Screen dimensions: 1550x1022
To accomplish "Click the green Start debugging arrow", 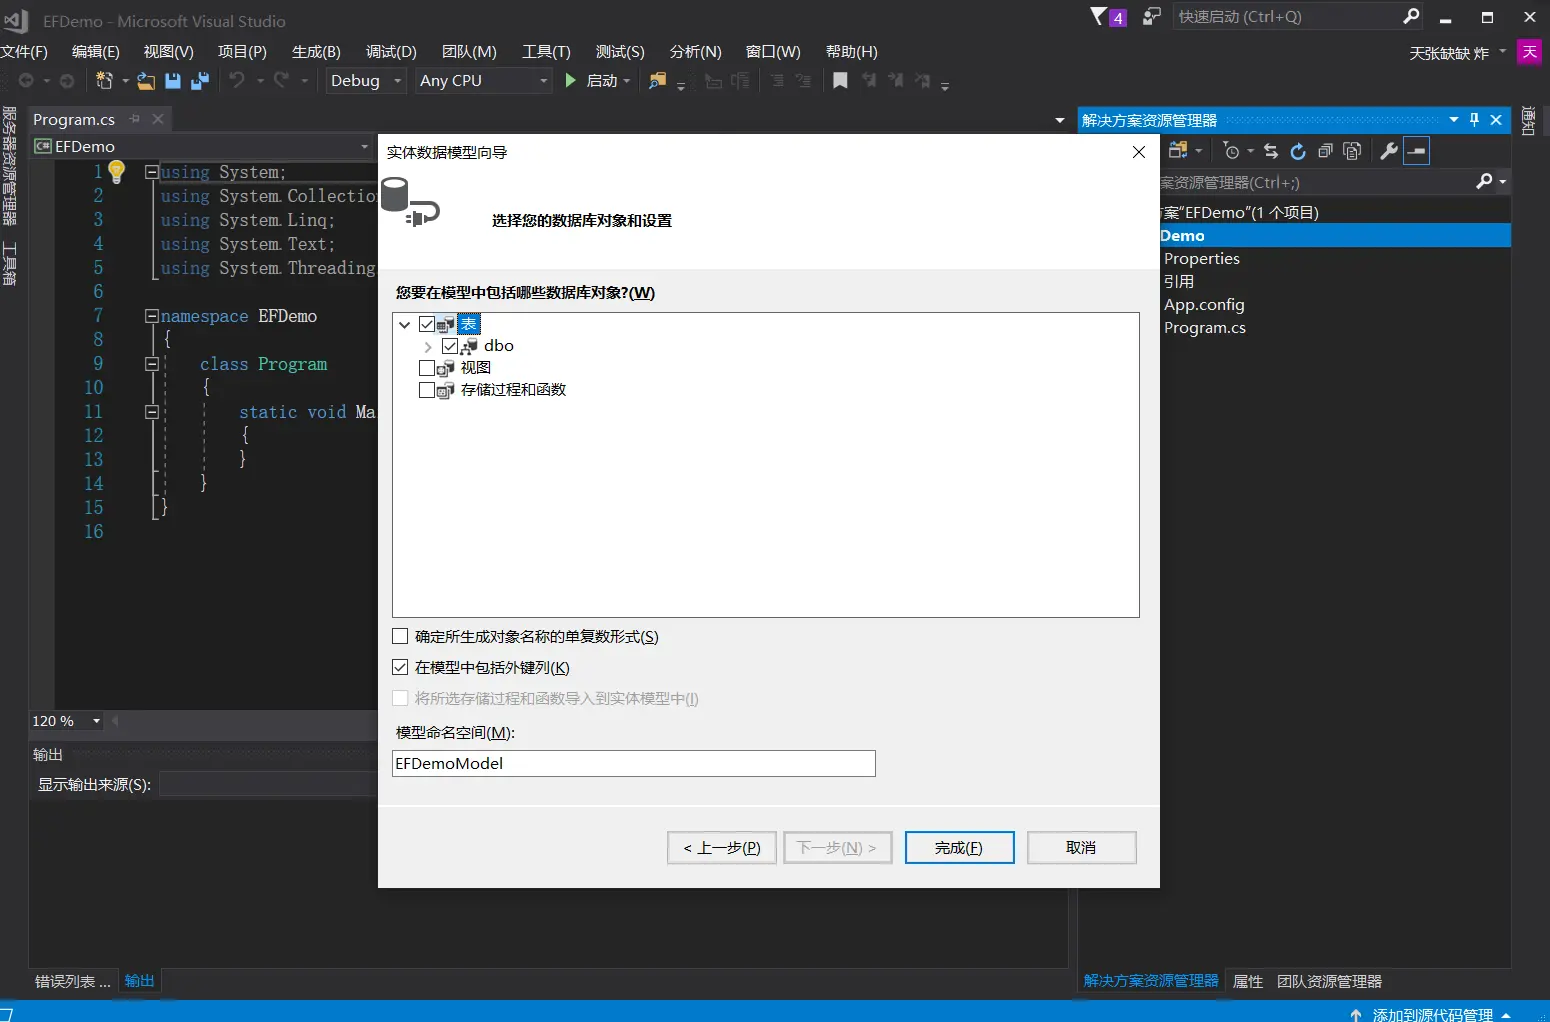I will coord(570,80).
